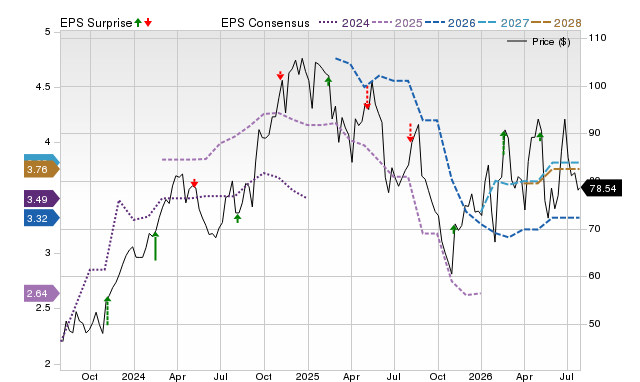
Task: Select the EPS Consensus legend label
Action: click(x=265, y=23)
